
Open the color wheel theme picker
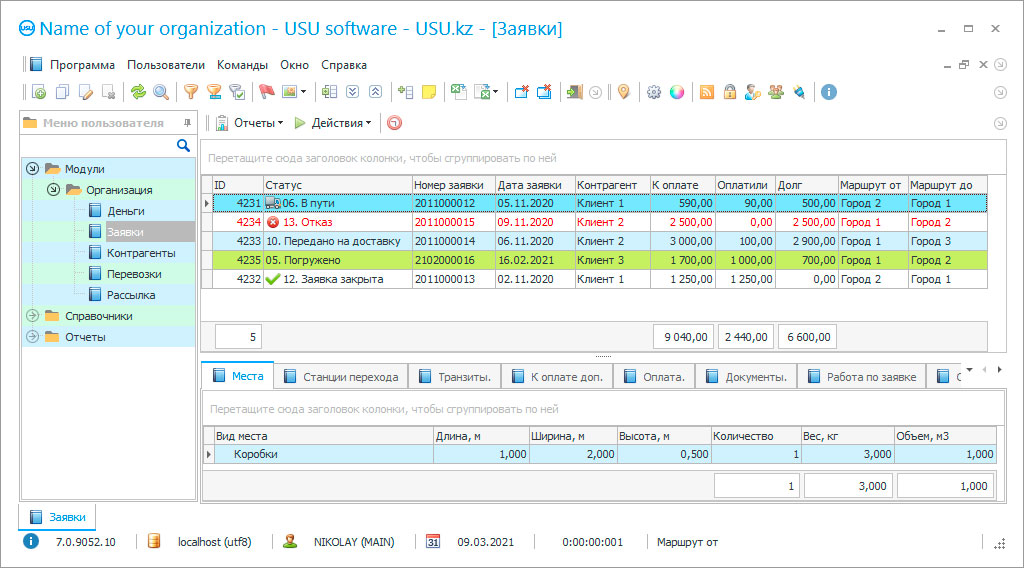click(677, 92)
